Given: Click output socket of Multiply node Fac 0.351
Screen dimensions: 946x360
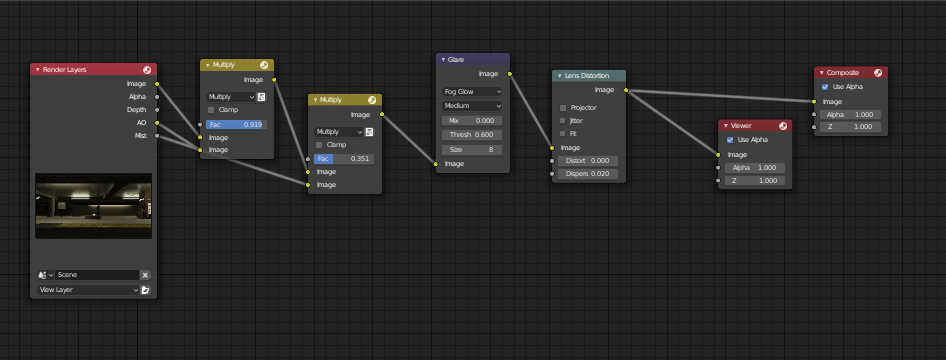Looking at the screenshot, I should click(382, 115).
